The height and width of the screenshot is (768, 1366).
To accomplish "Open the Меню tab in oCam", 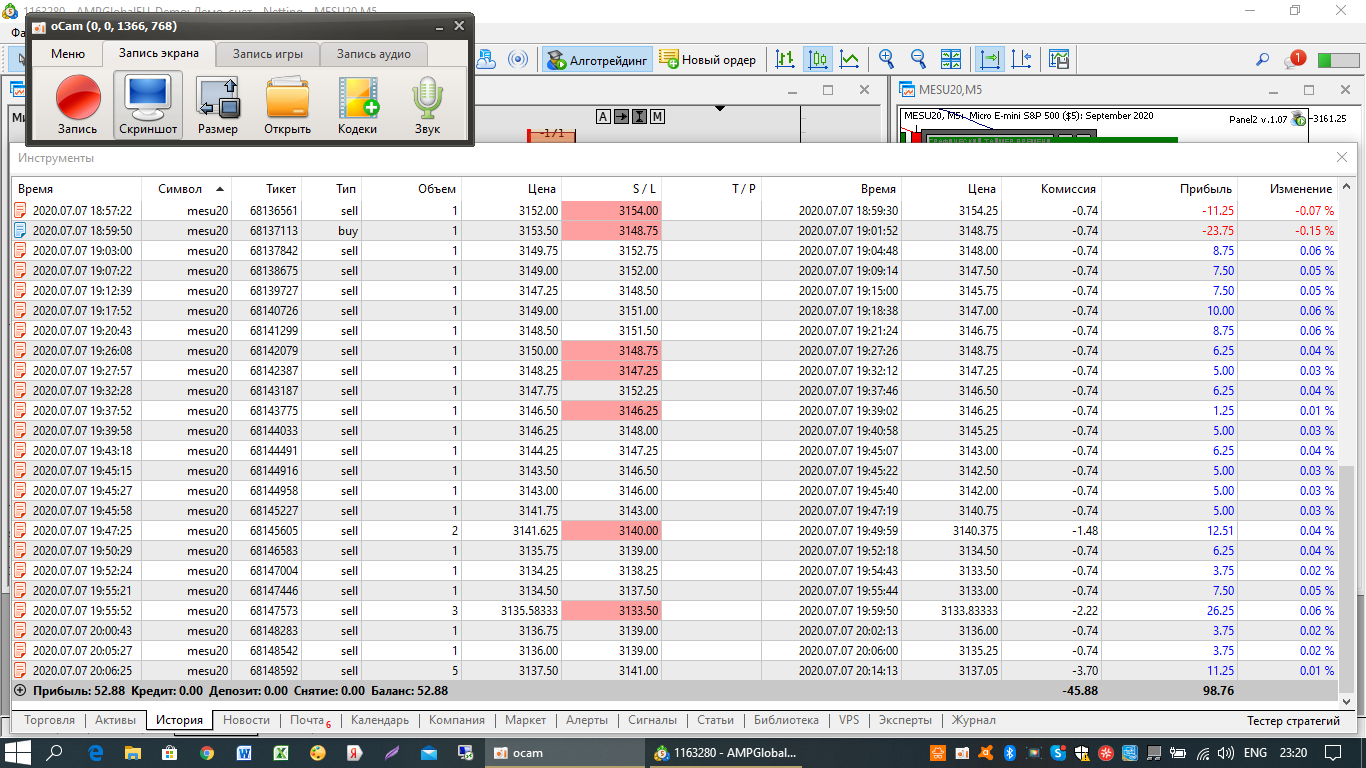I will click(x=68, y=54).
